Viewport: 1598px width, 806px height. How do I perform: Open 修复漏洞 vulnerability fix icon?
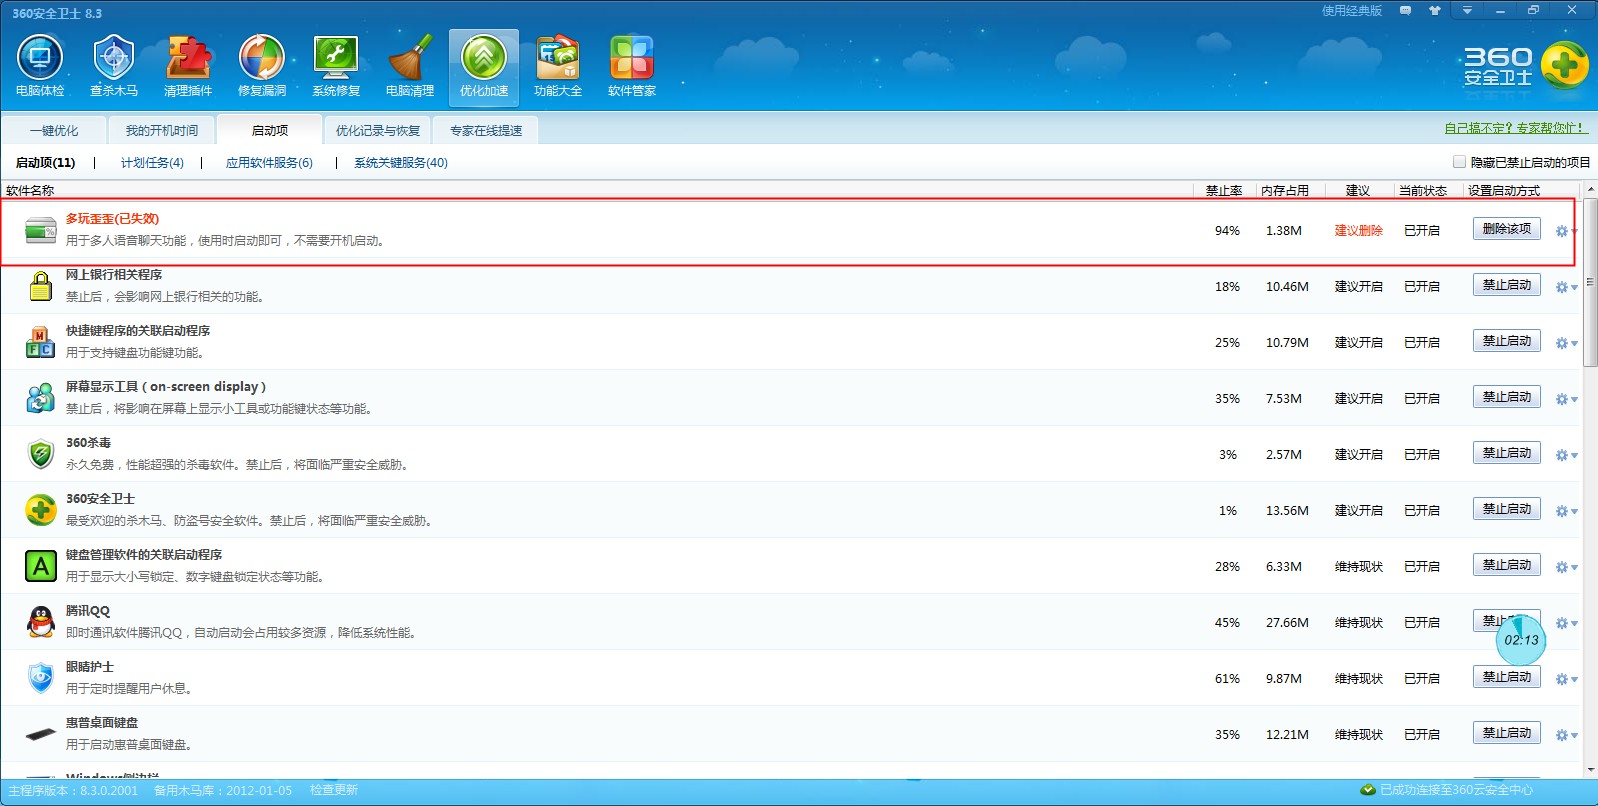pos(262,66)
